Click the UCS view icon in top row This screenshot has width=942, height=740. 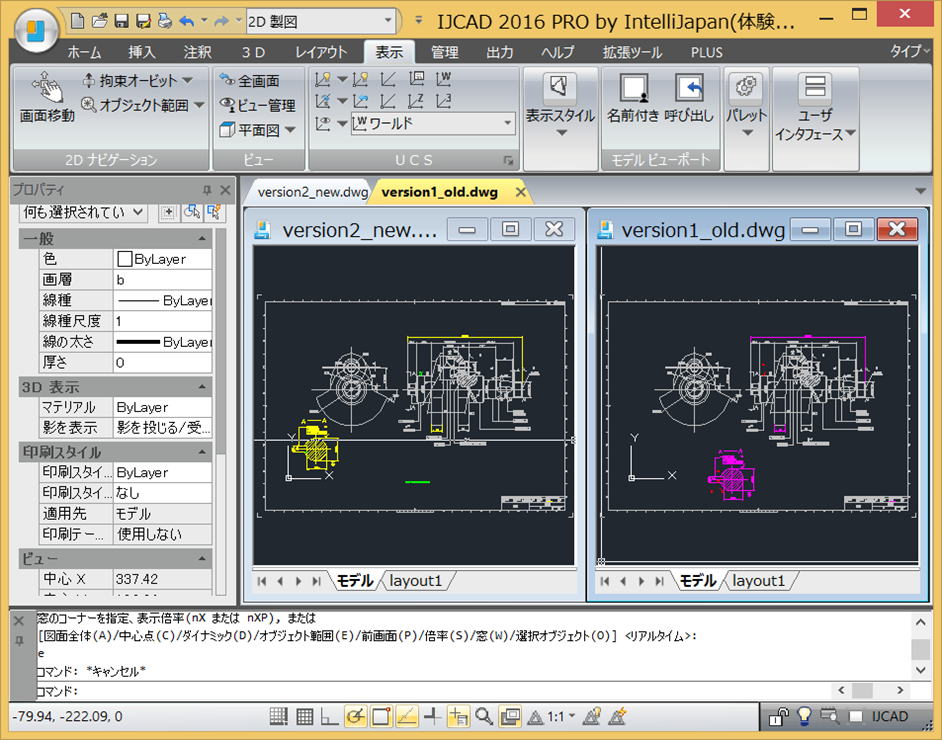(416, 79)
